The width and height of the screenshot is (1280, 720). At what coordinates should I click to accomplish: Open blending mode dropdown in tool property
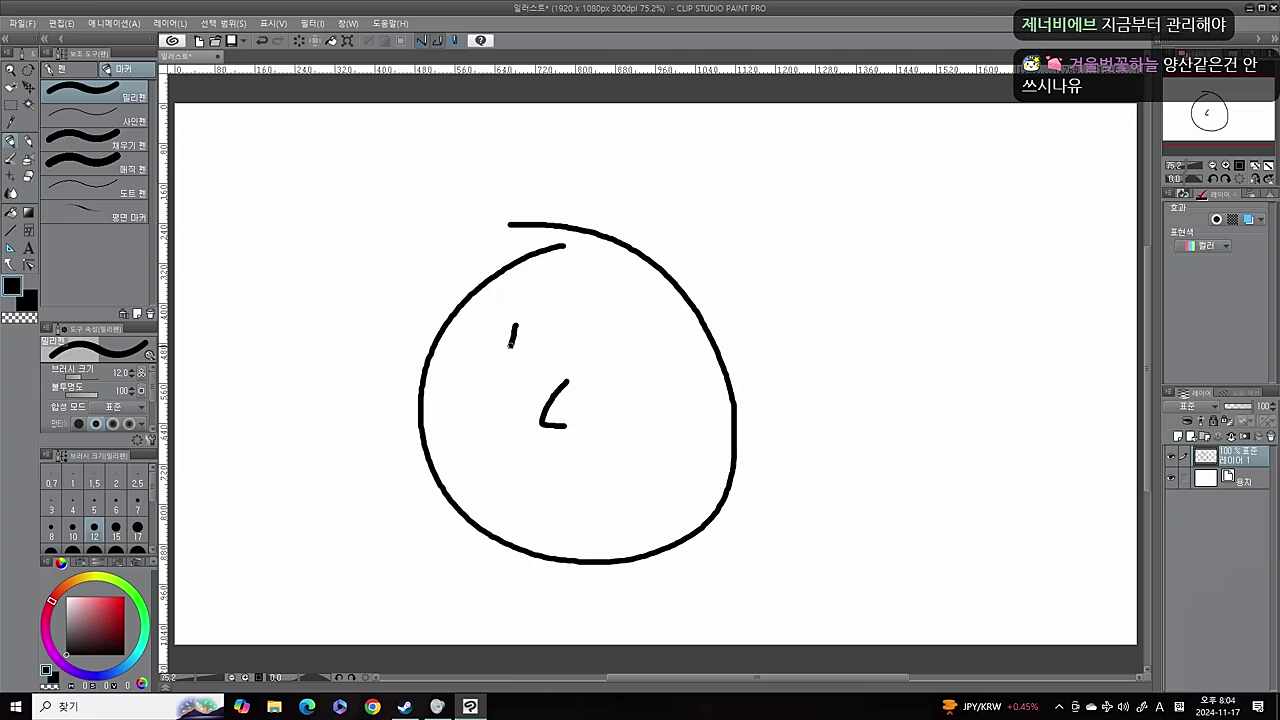click(x=117, y=407)
